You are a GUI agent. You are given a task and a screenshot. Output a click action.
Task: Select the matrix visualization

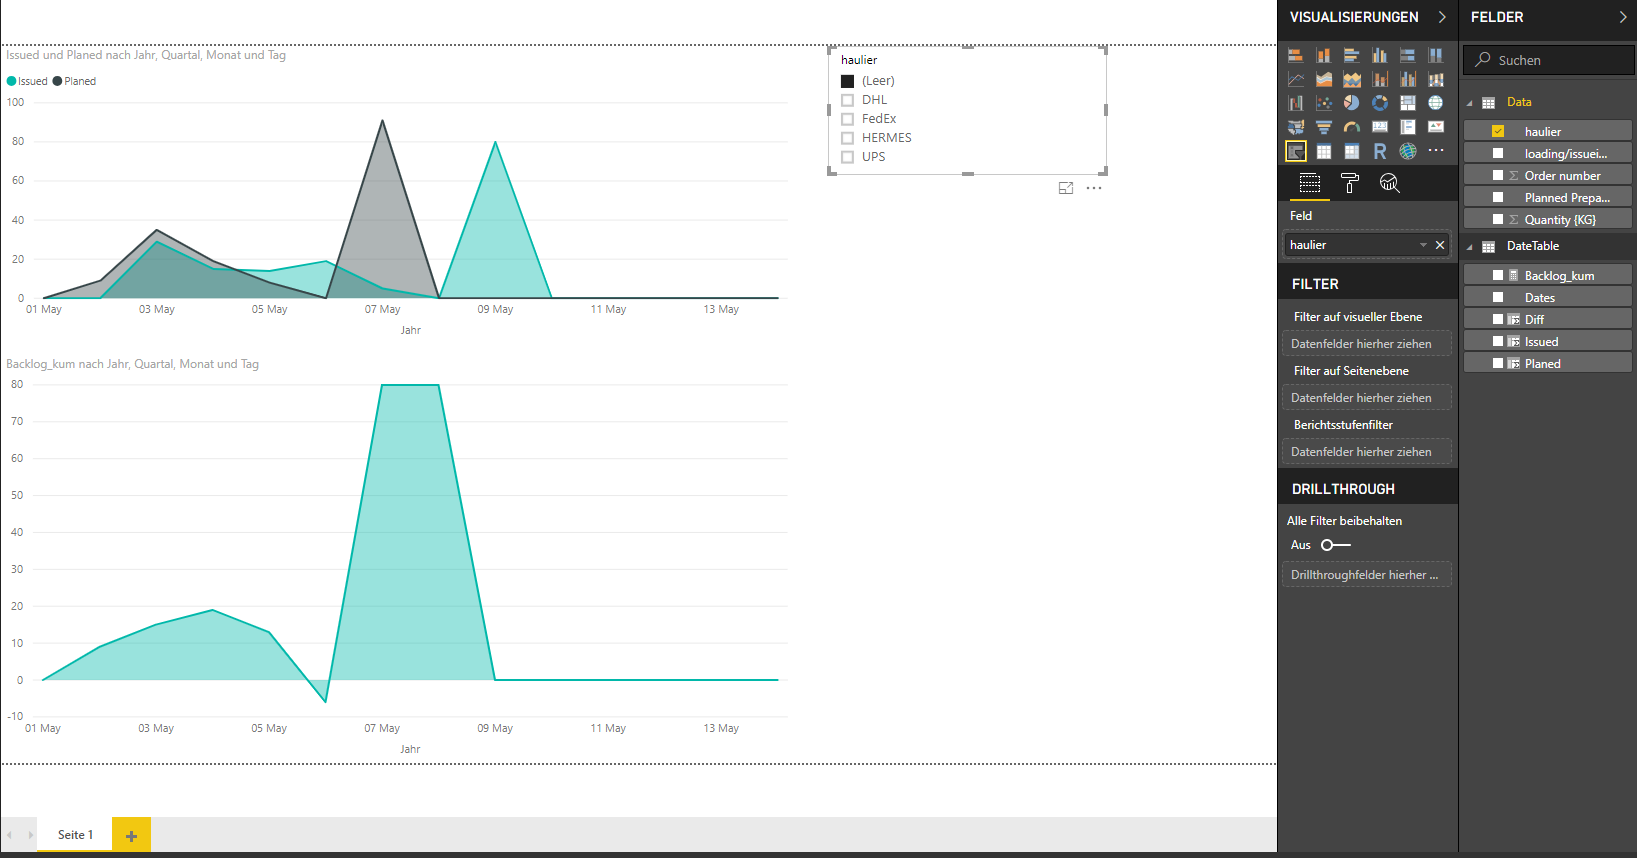(x=1352, y=151)
